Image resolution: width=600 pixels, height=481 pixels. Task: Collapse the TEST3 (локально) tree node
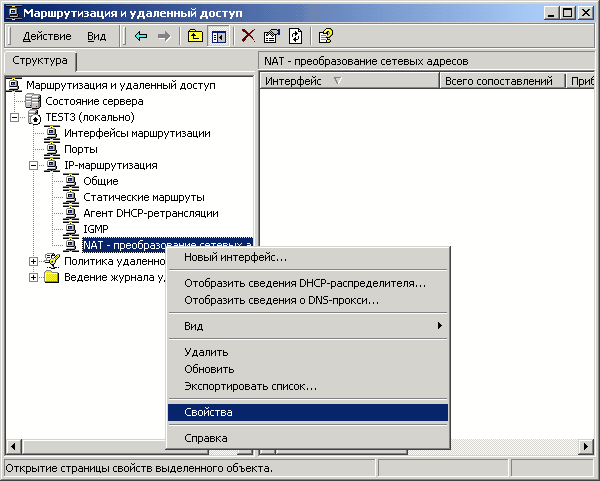[x=16, y=117]
